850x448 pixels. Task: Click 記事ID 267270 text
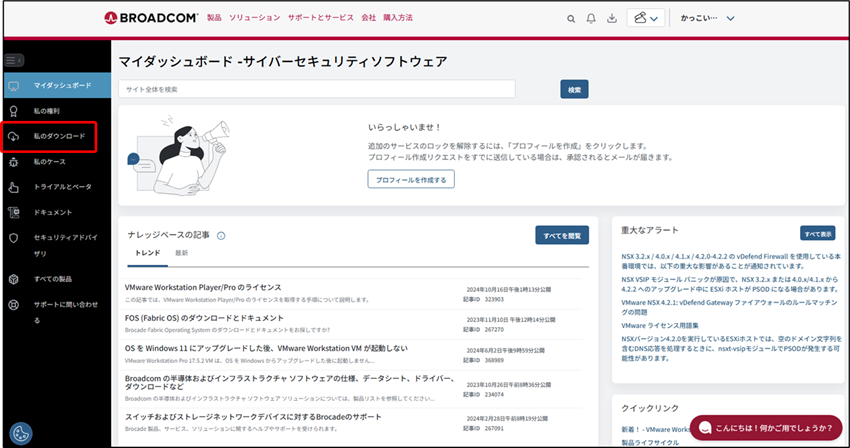[x=484, y=330]
